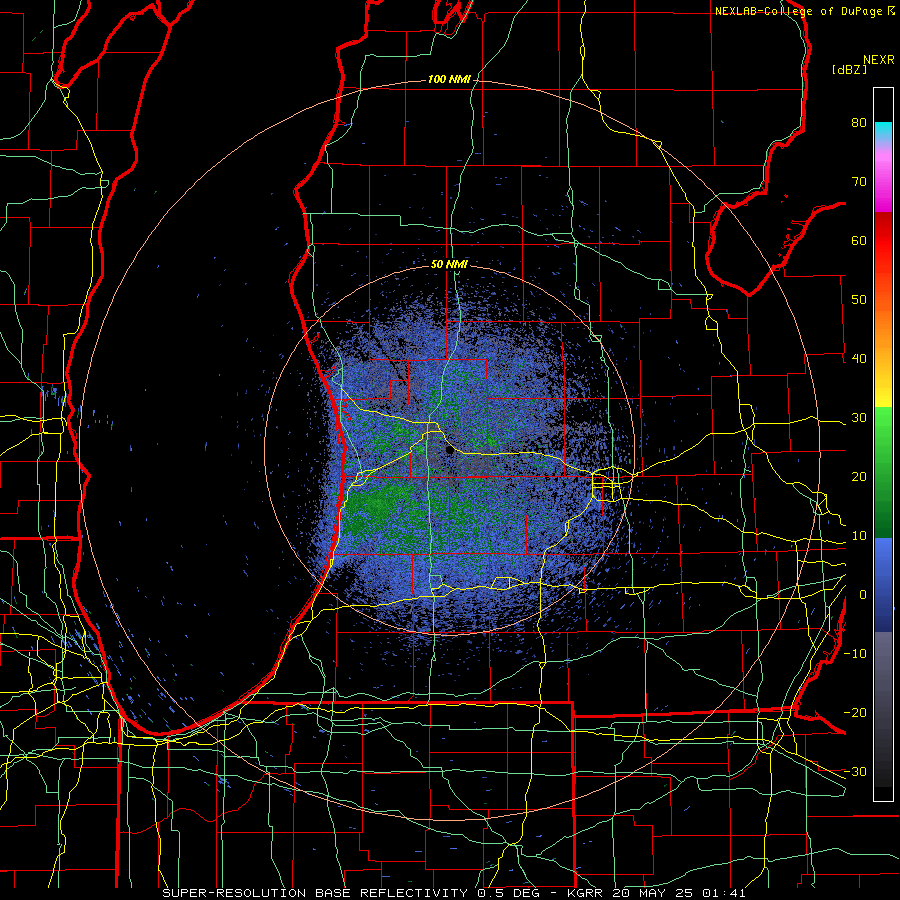
Task: Click the -30 dBZ scale value
Action: pyautogui.click(x=855, y=772)
